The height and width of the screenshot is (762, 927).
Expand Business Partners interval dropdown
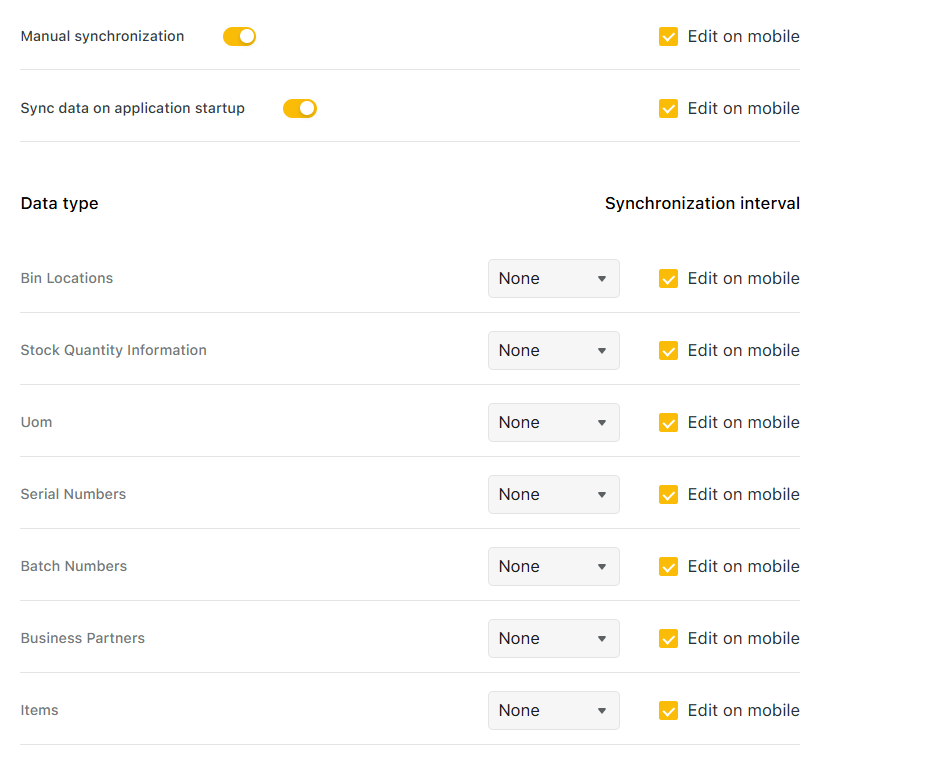click(553, 639)
